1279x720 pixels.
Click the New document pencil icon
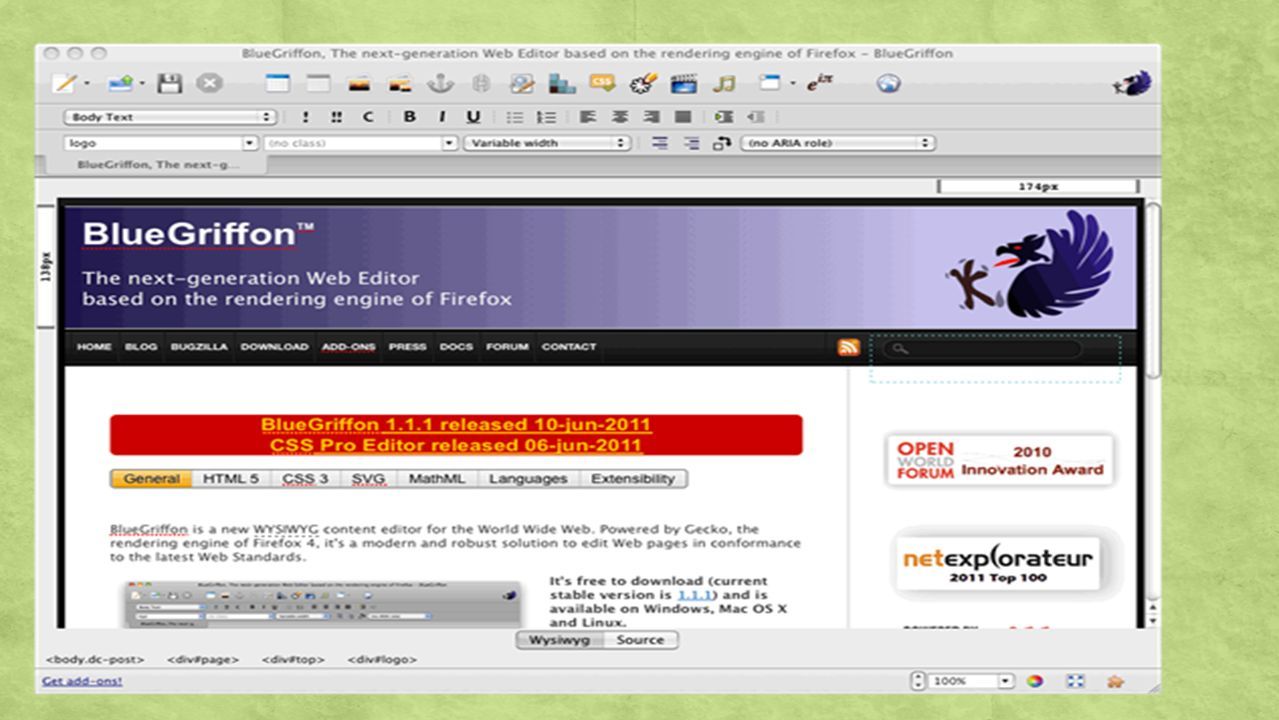pos(66,84)
